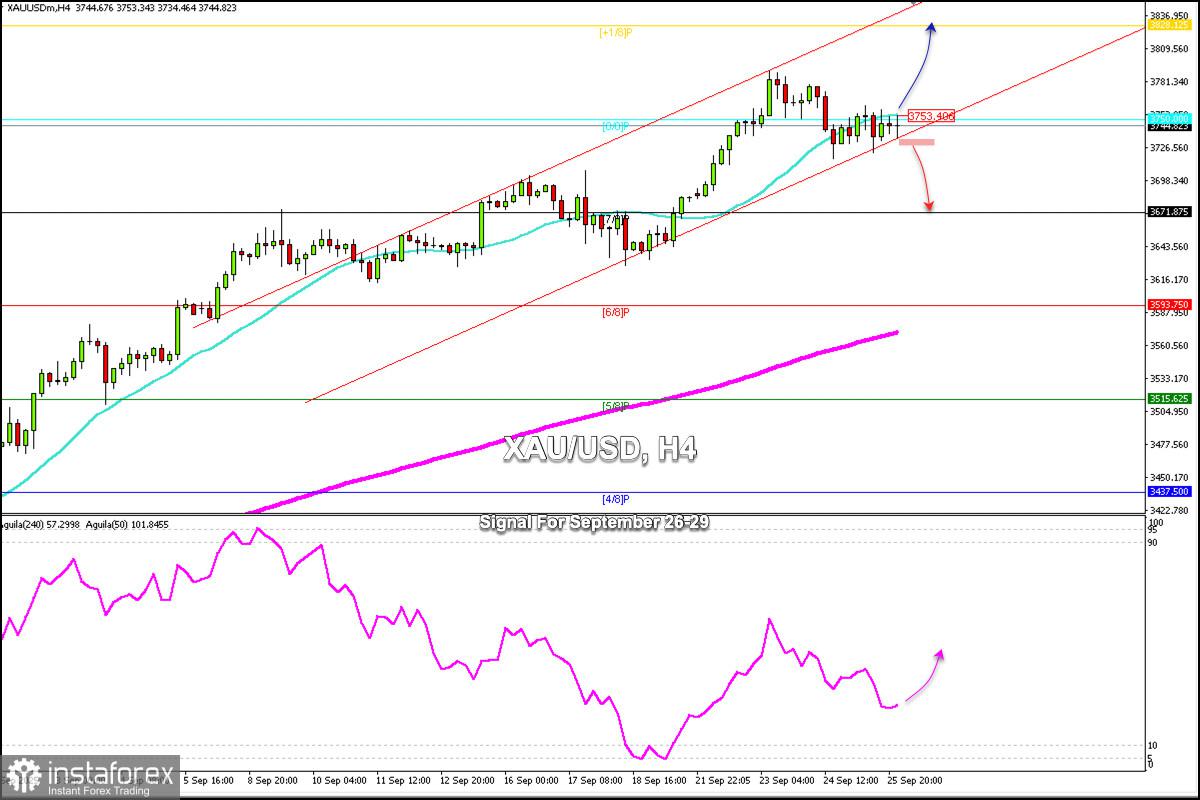Screen dimensions: 1200x800
Task: Click the XAU/USD, H4 chart title
Action: click(599, 450)
